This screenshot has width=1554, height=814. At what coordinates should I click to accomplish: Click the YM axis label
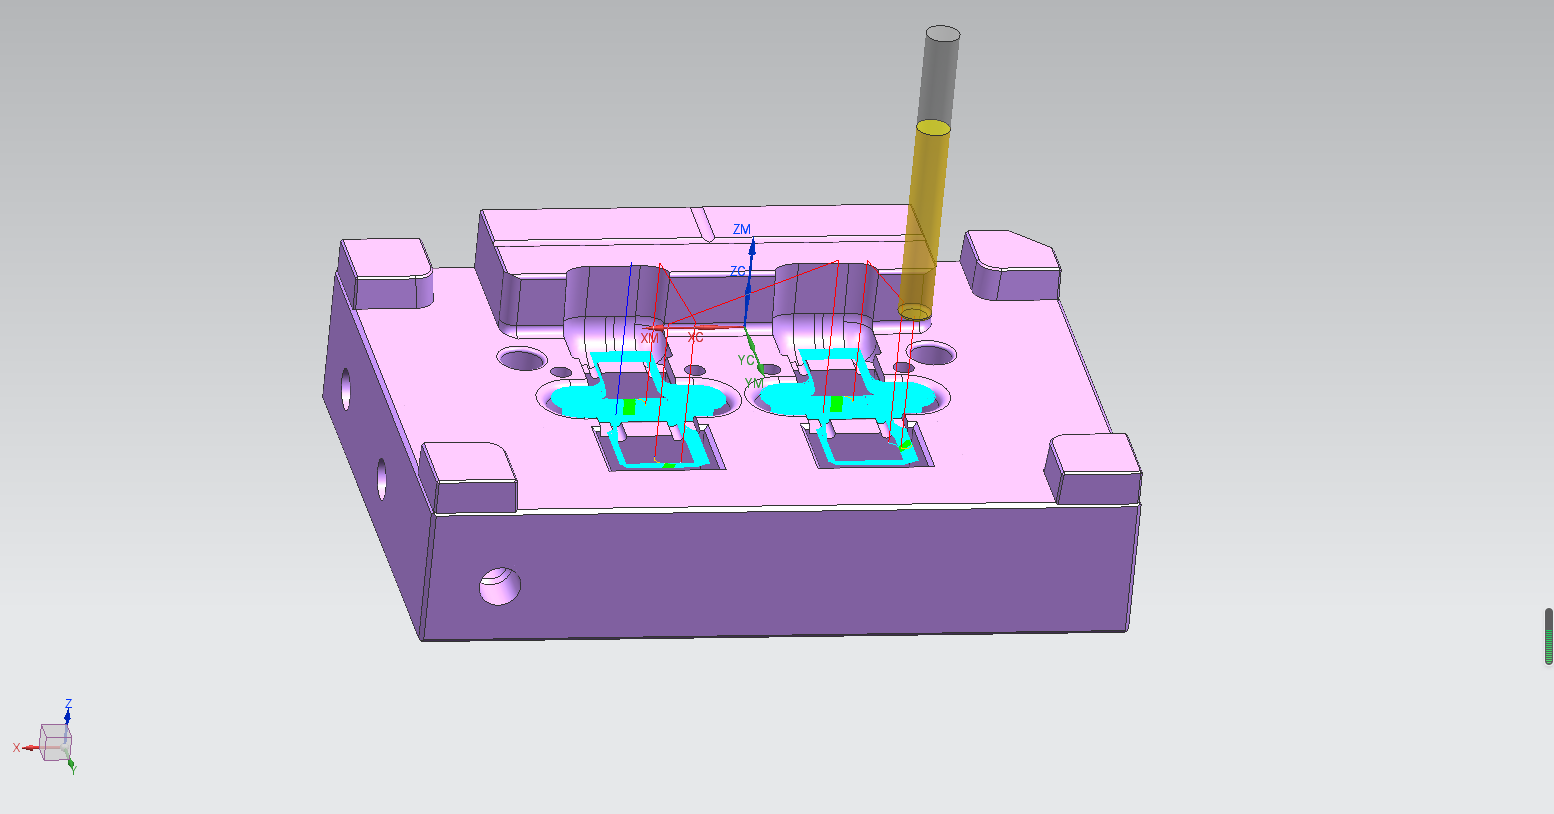(753, 383)
